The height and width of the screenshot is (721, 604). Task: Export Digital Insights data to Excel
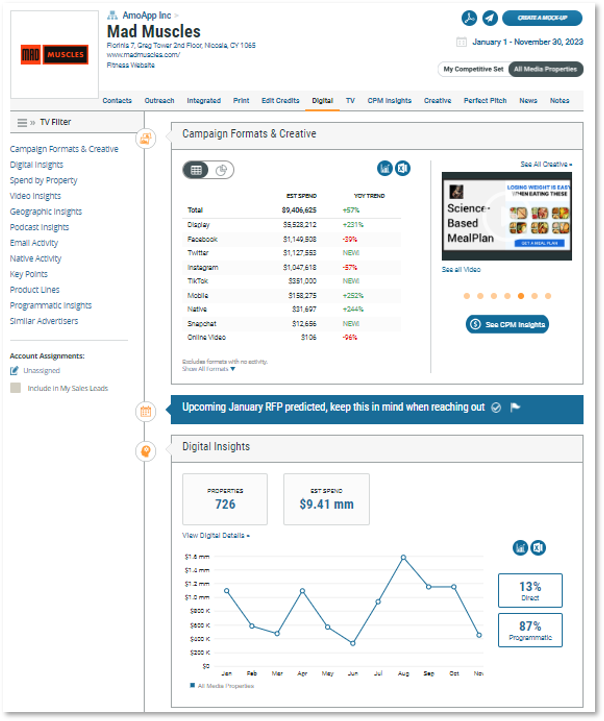click(x=538, y=548)
